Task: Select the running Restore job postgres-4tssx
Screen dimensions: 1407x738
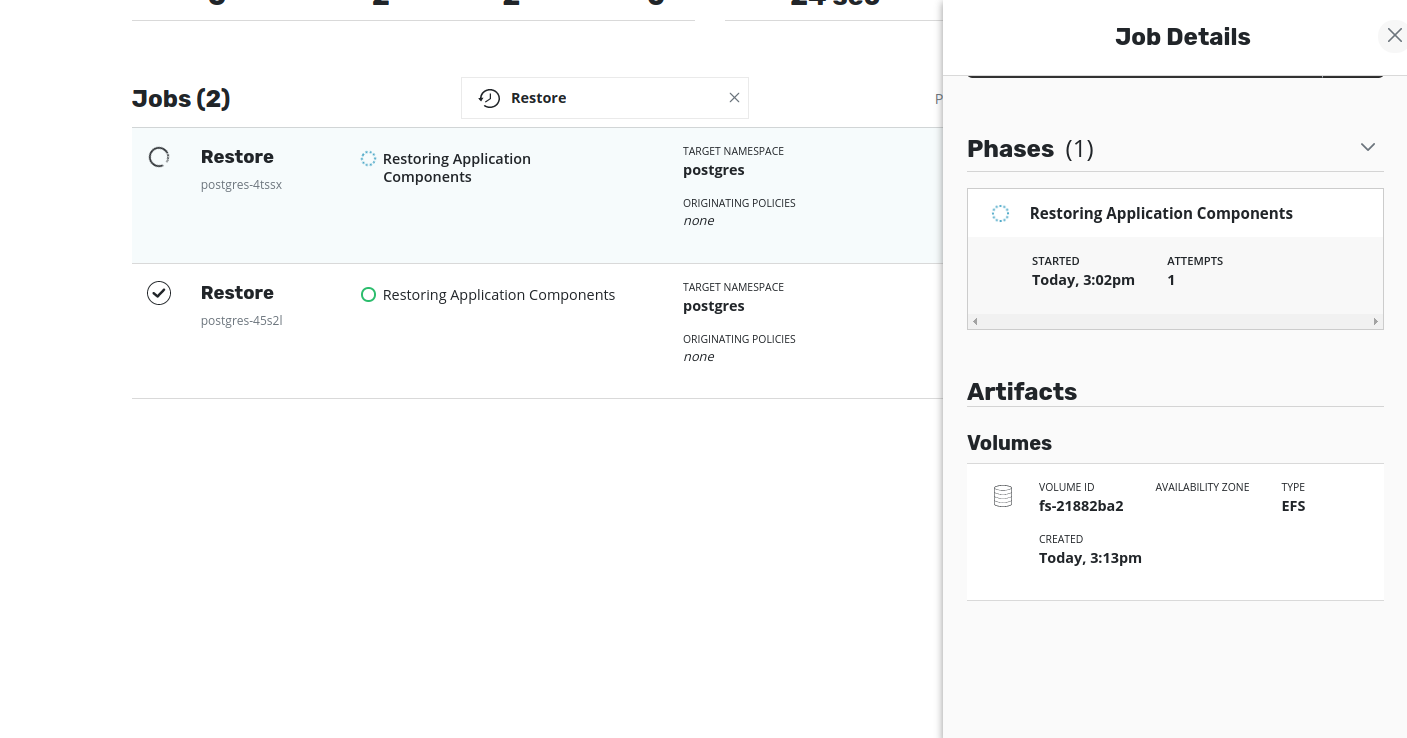Action: 237,157
